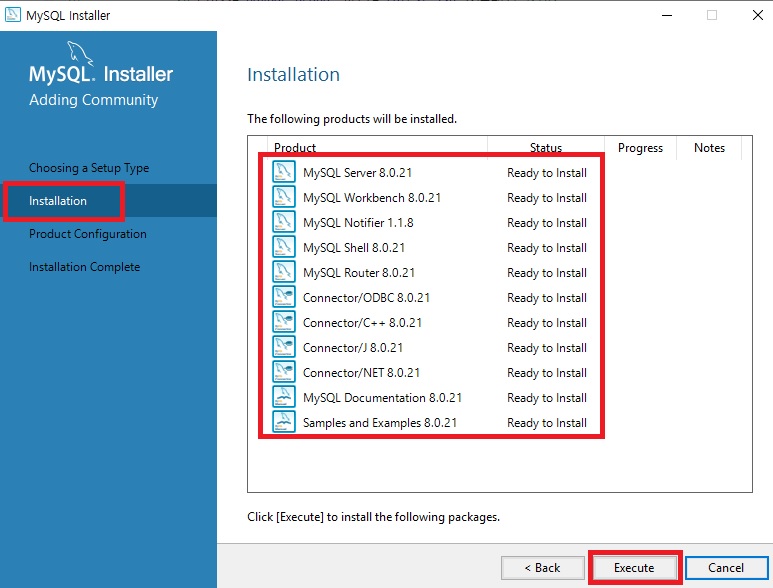
Task: Select the Connector/ODBC 8.0.21 row text
Action: [x=366, y=298]
